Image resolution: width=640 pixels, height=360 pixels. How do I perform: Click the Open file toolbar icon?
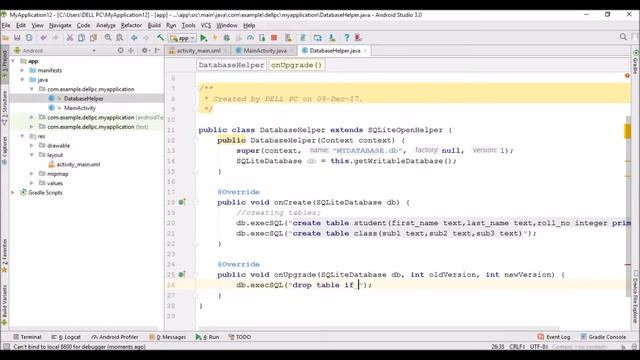click(5, 38)
